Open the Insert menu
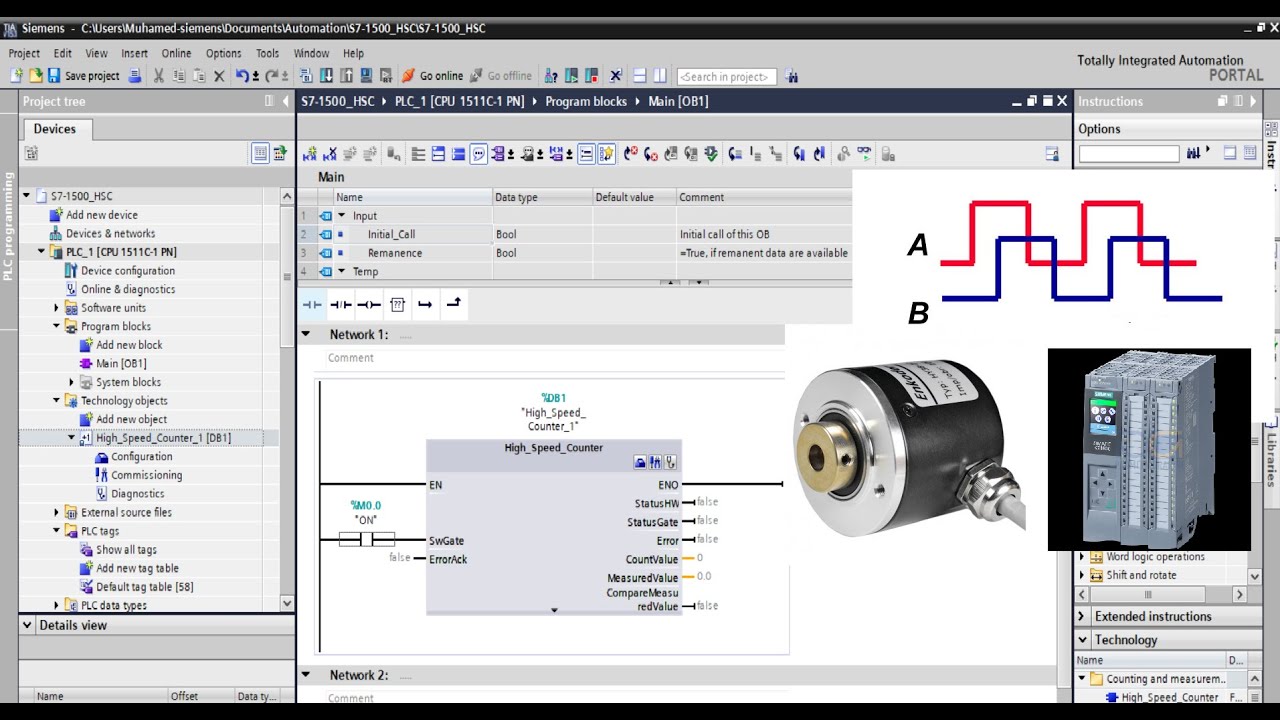The width and height of the screenshot is (1280, 720). pos(134,53)
